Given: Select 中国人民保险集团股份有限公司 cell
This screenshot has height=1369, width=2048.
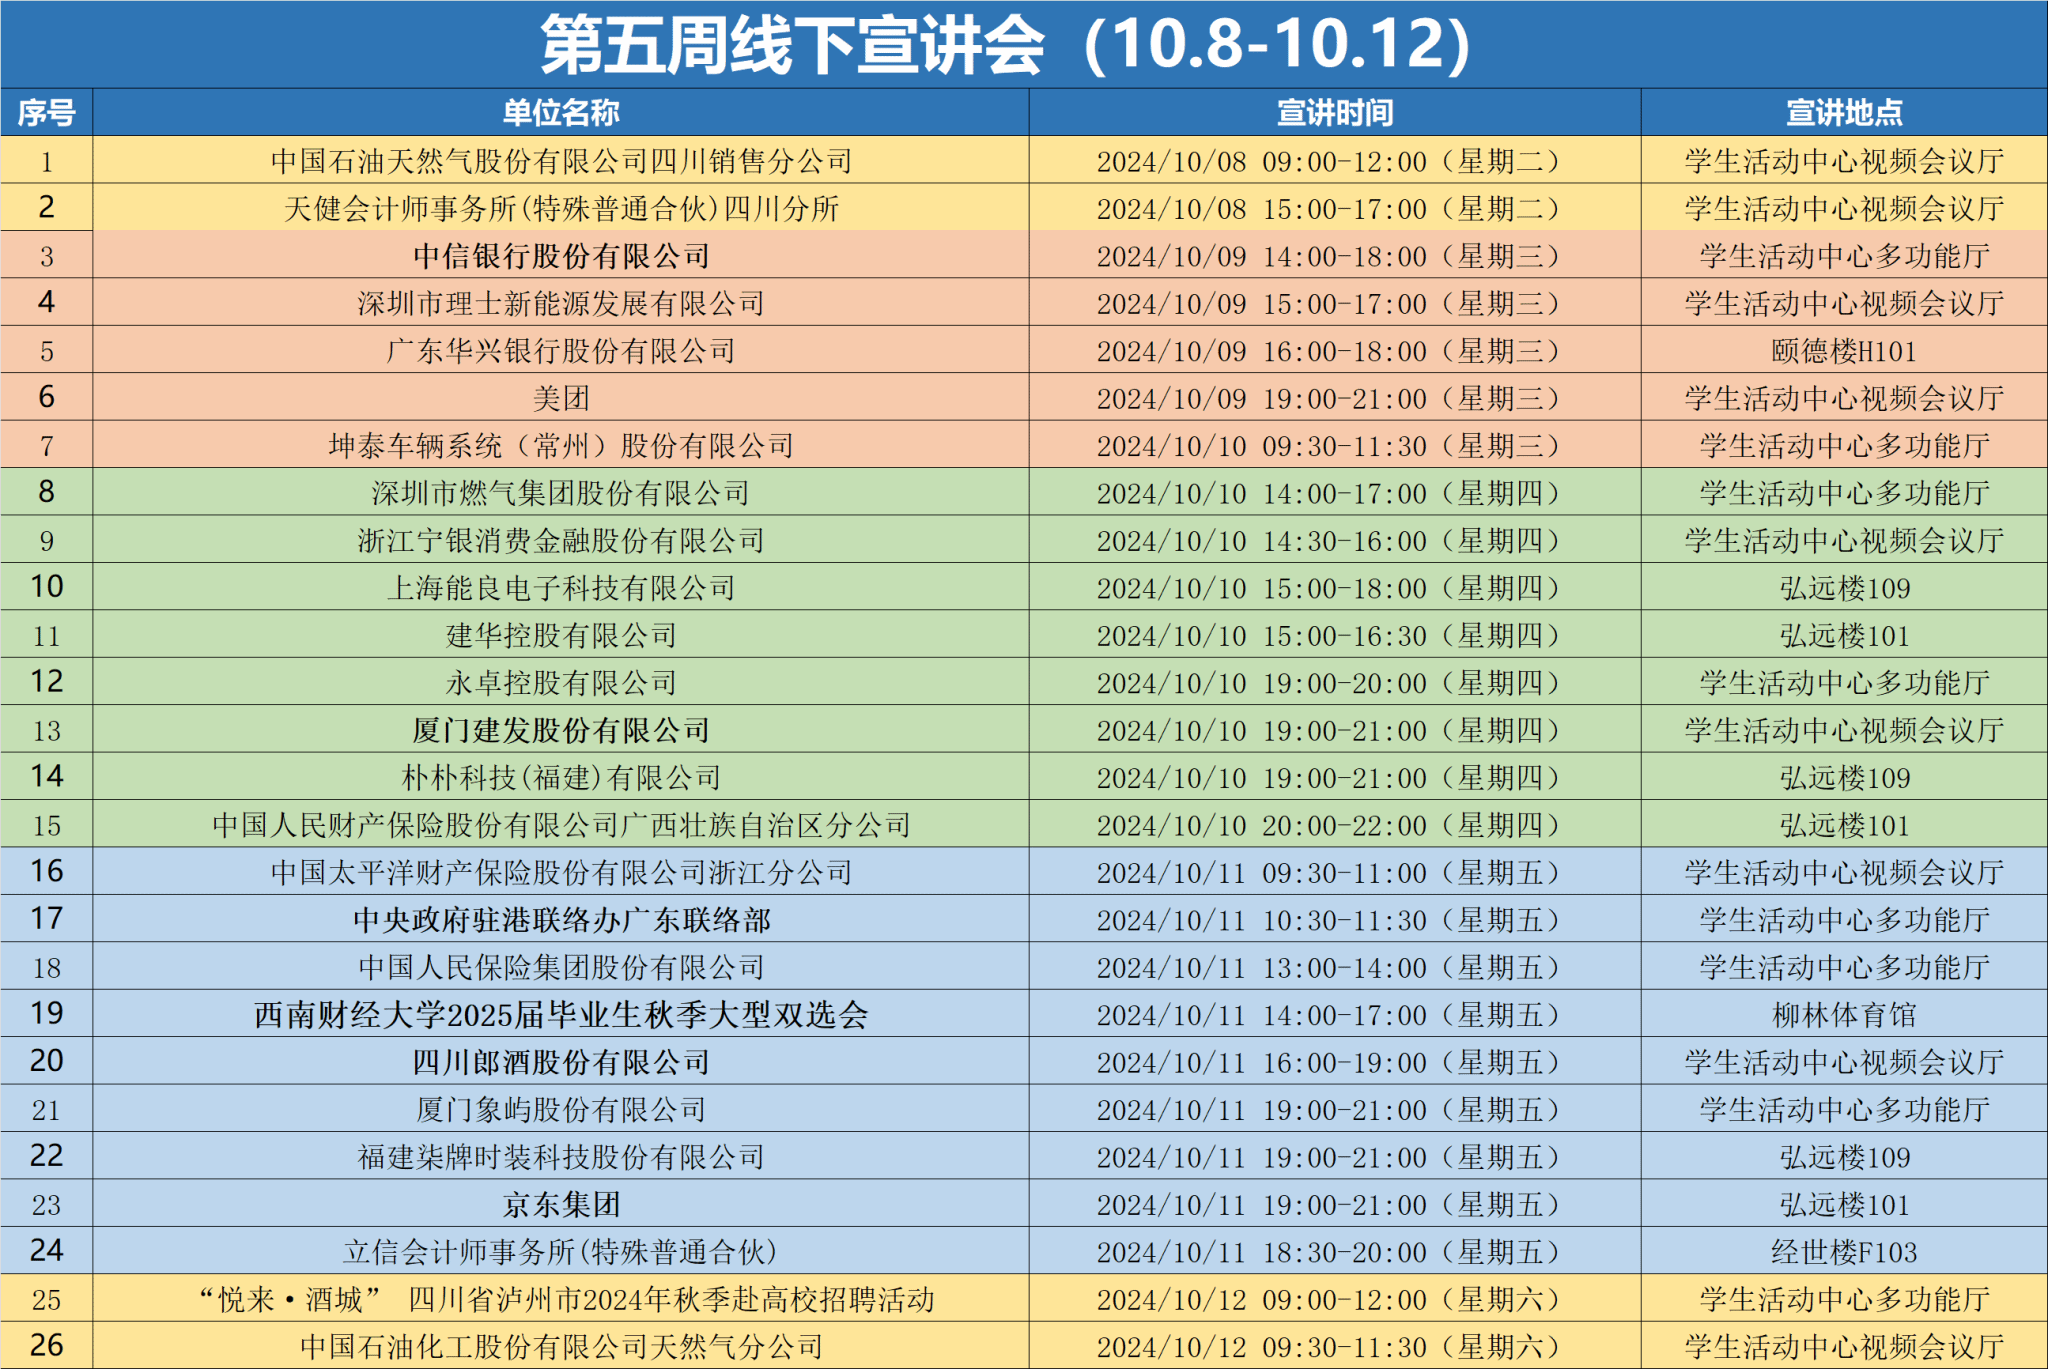Looking at the screenshot, I should [x=561, y=967].
